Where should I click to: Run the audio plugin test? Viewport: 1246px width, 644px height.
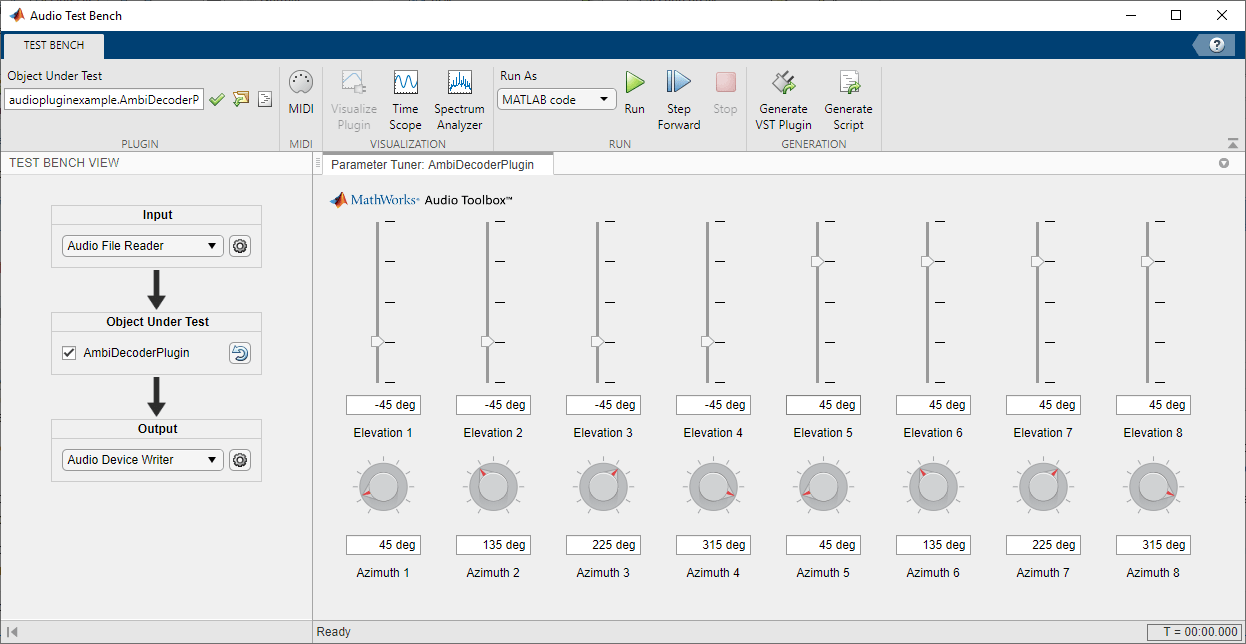634,92
